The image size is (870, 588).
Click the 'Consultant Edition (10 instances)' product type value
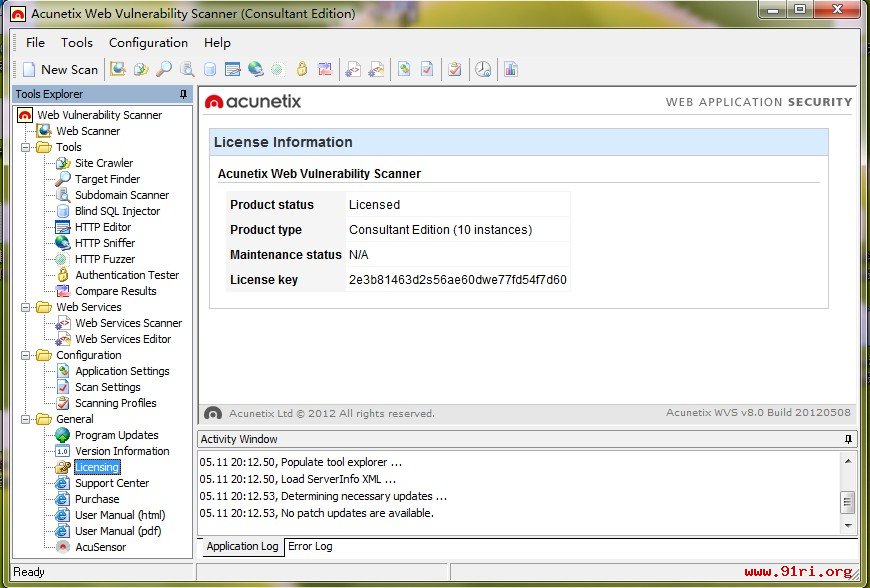point(441,230)
